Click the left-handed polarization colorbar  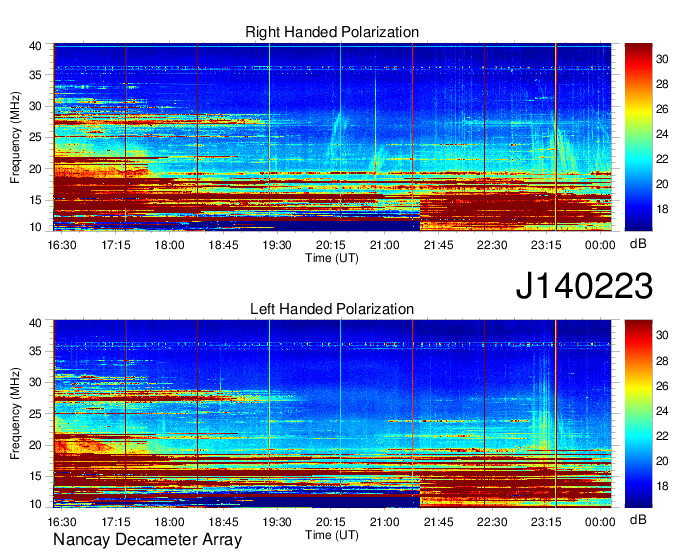point(638,414)
